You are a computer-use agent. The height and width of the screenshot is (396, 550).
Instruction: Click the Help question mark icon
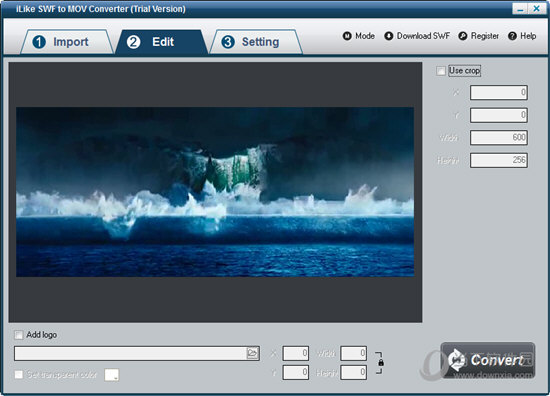point(512,36)
